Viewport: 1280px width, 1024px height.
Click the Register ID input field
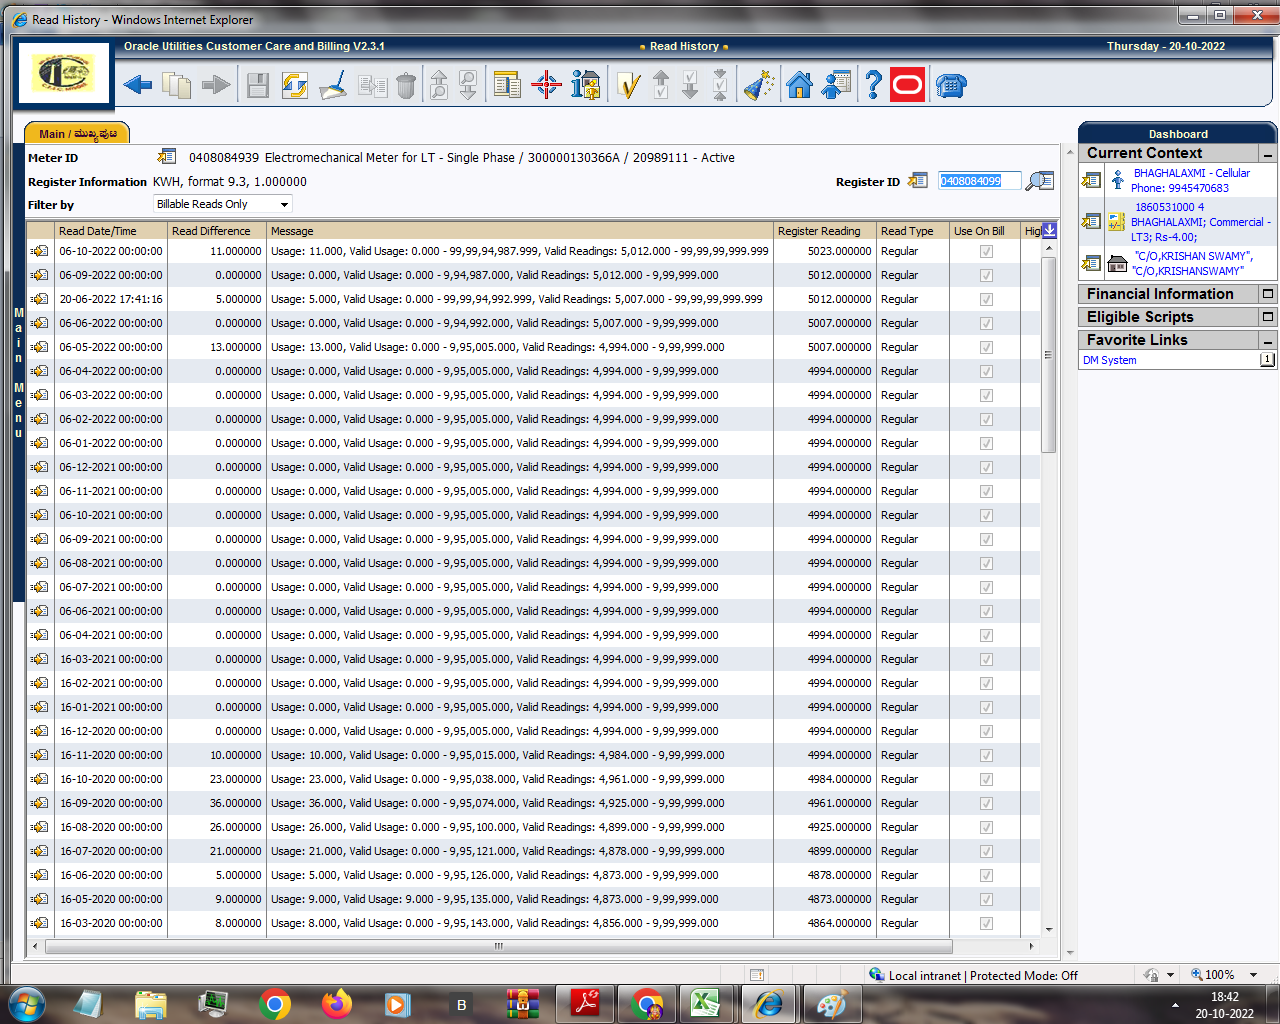[x=980, y=181]
